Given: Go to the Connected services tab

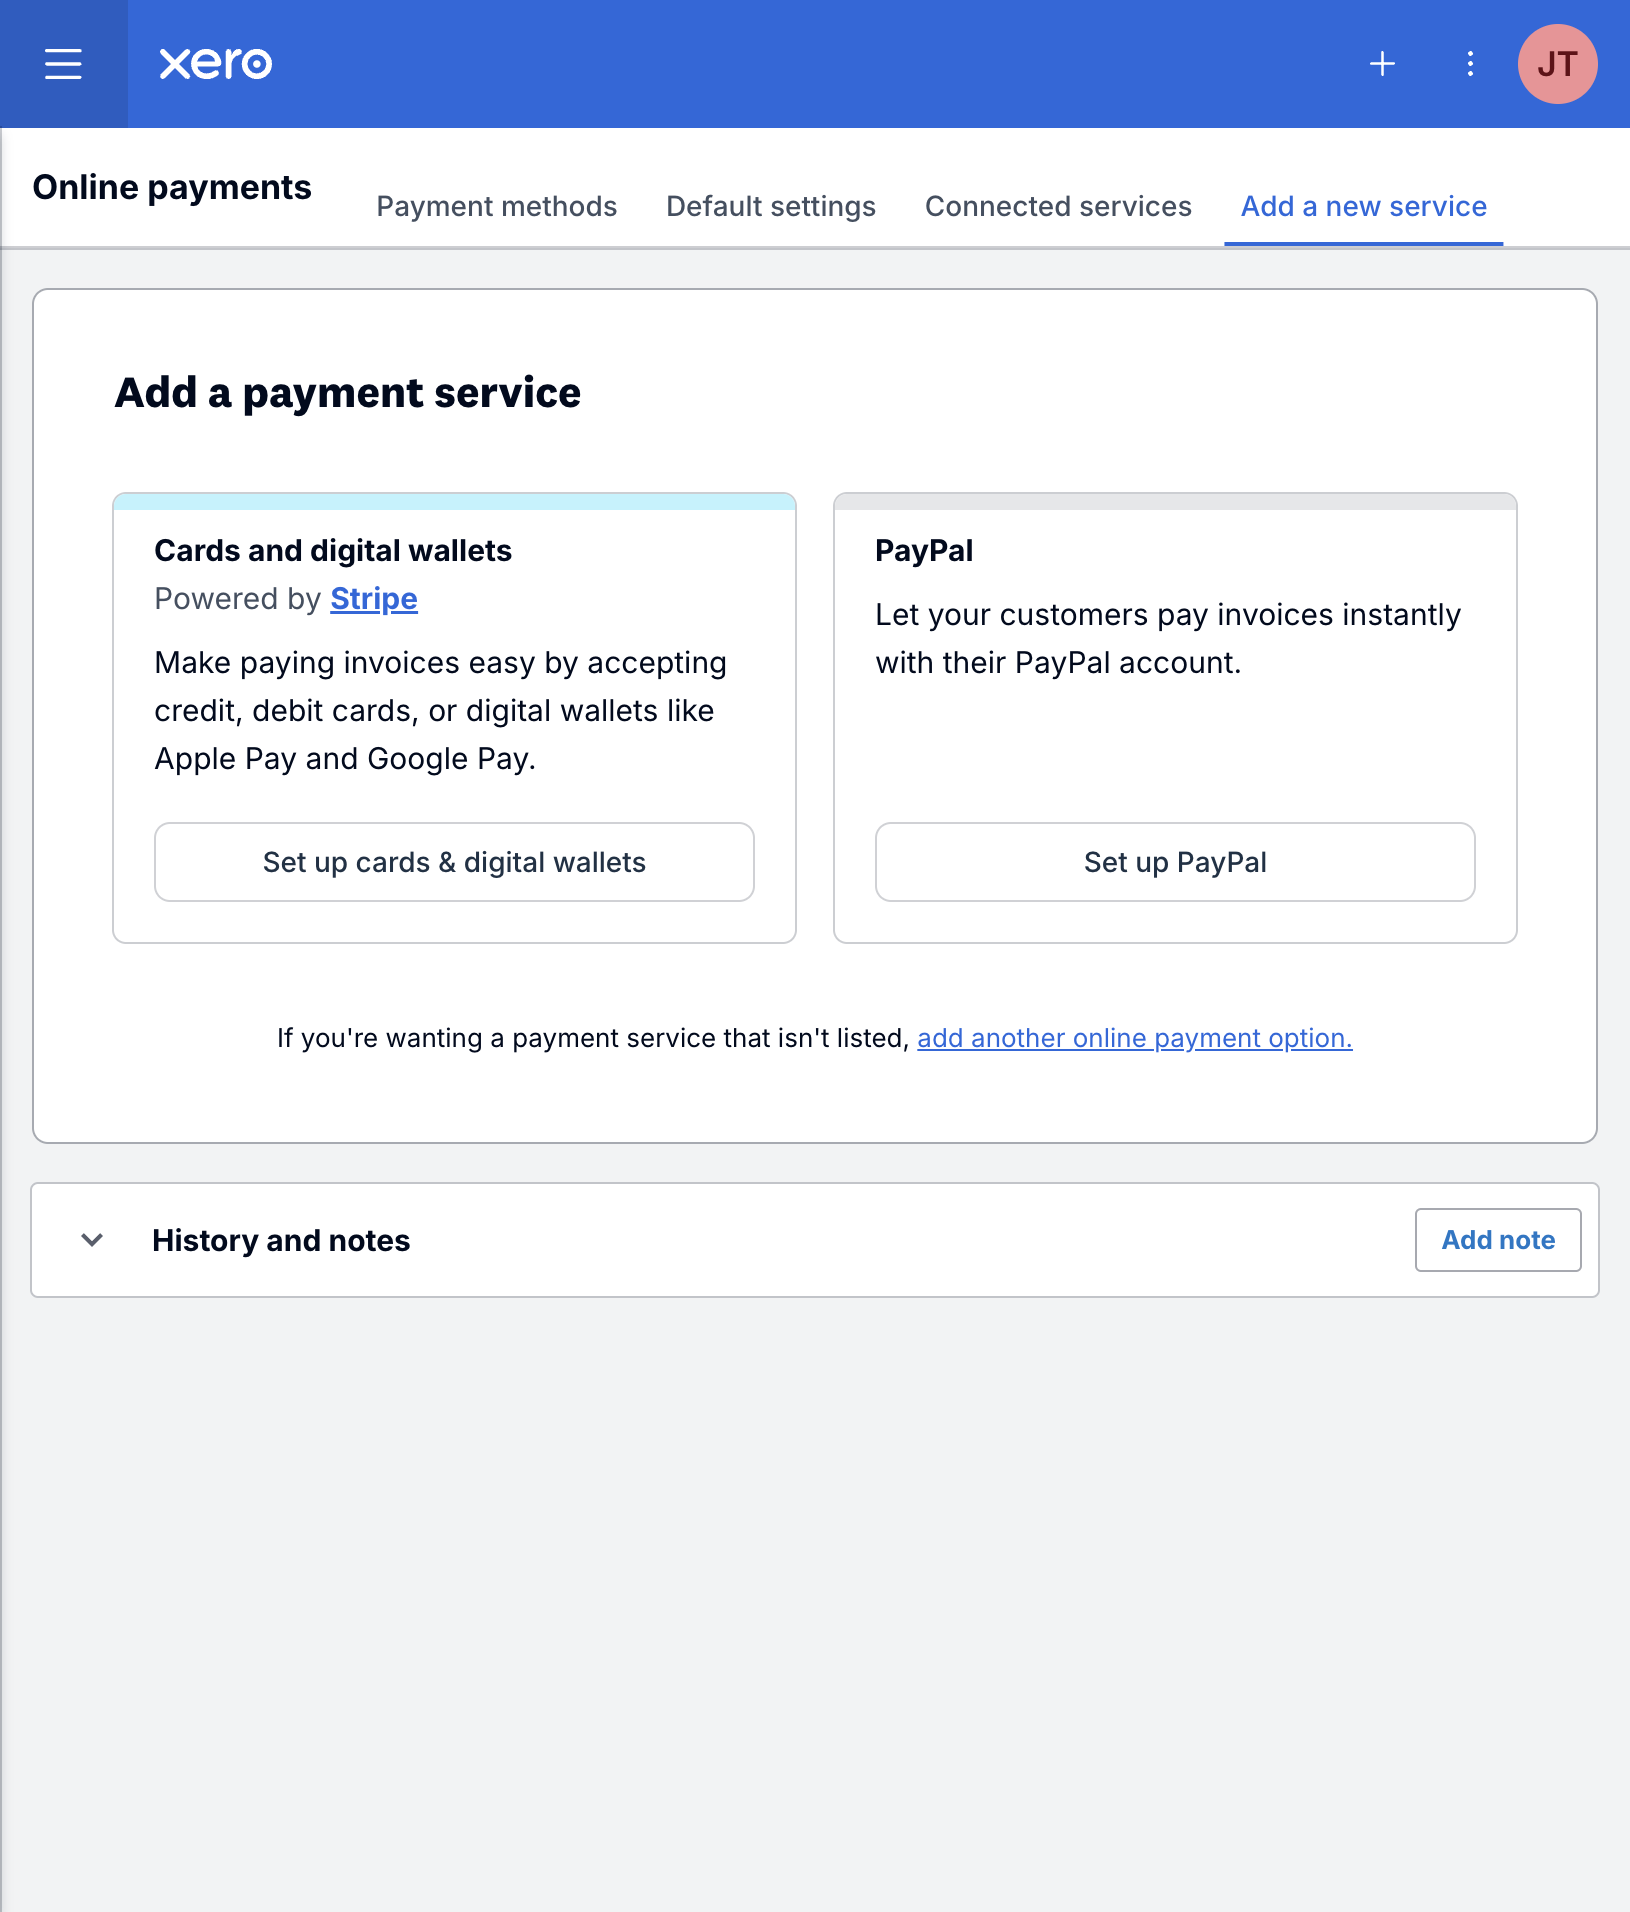Looking at the screenshot, I should (x=1058, y=206).
